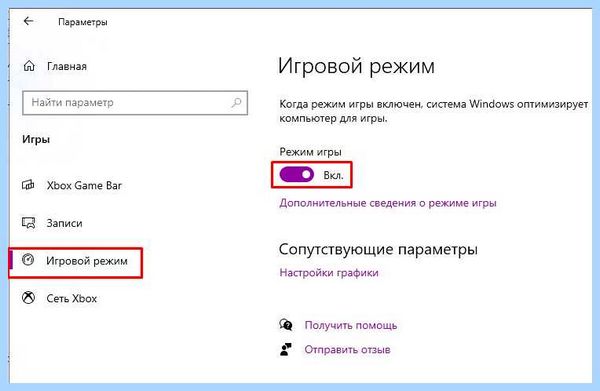This screenshot has width=600, height=391.
Task: Click the Получить помощь chat icon
Action: (x=286, y=325)
